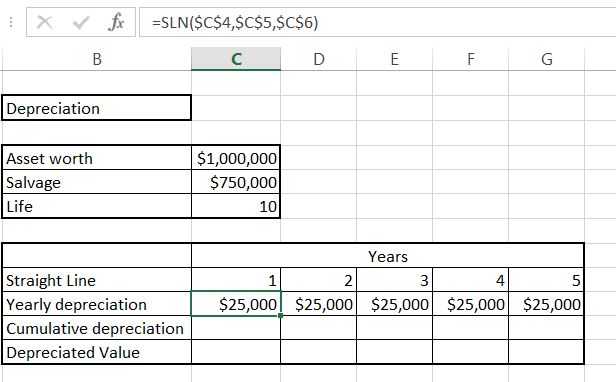Viewport: 616px width, 382px height.
Task: Select column G header
Action: pyautogui.click(x=546, y=59)
